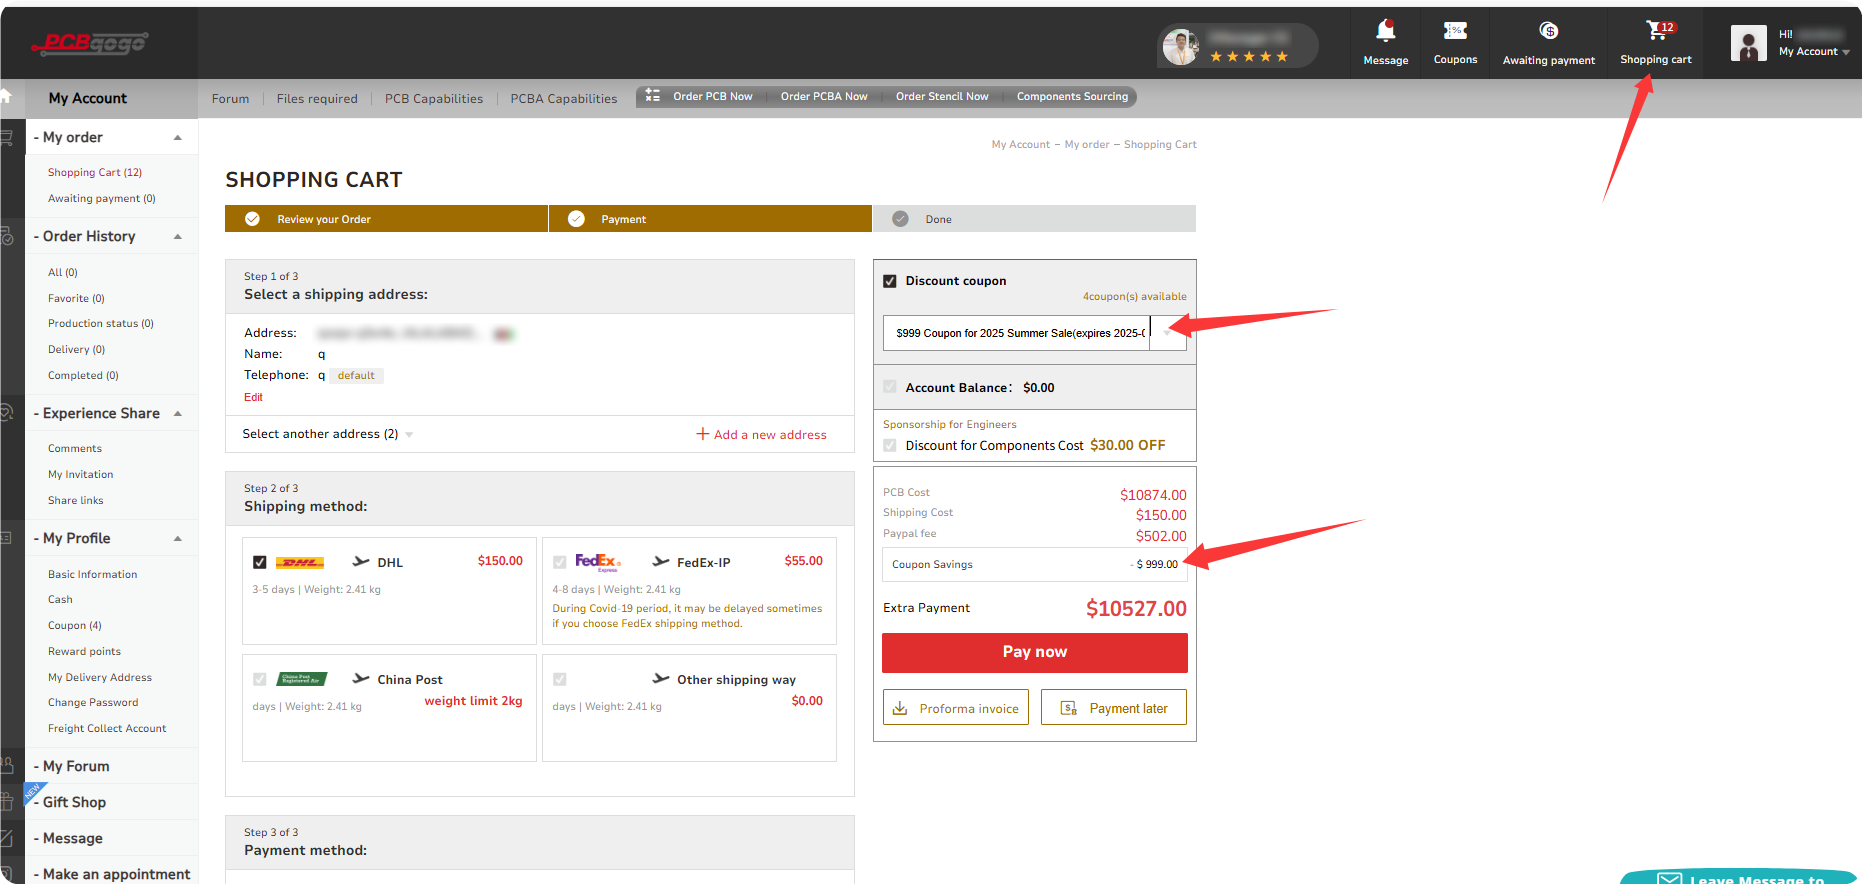Click the download icon on Proforma invoice
Screen dimensions: 1862x884
coord(900,708)
